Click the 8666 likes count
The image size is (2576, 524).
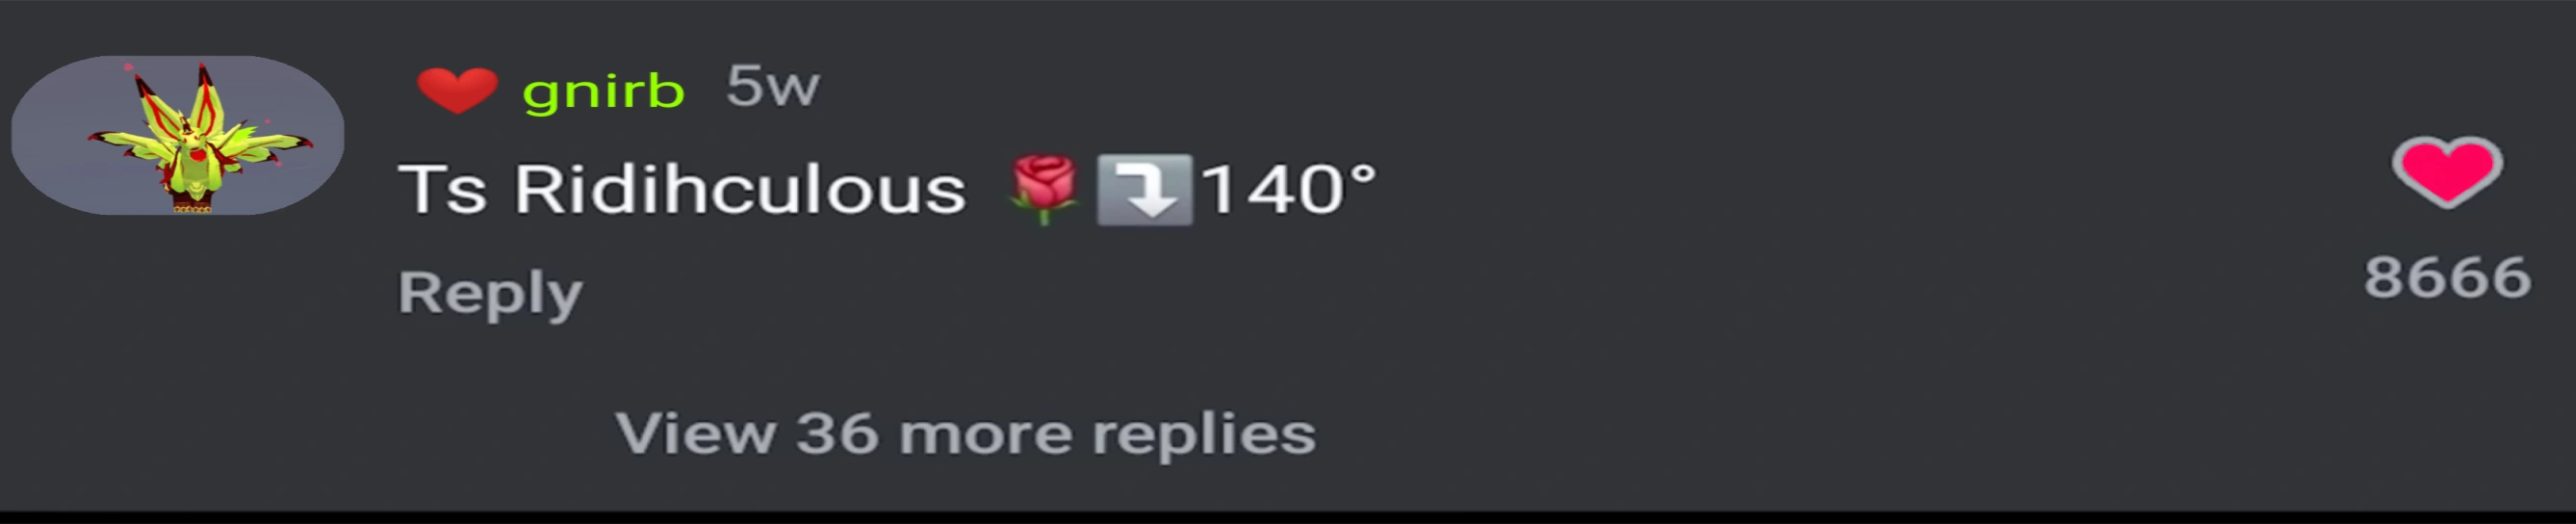pos(2447,277)
